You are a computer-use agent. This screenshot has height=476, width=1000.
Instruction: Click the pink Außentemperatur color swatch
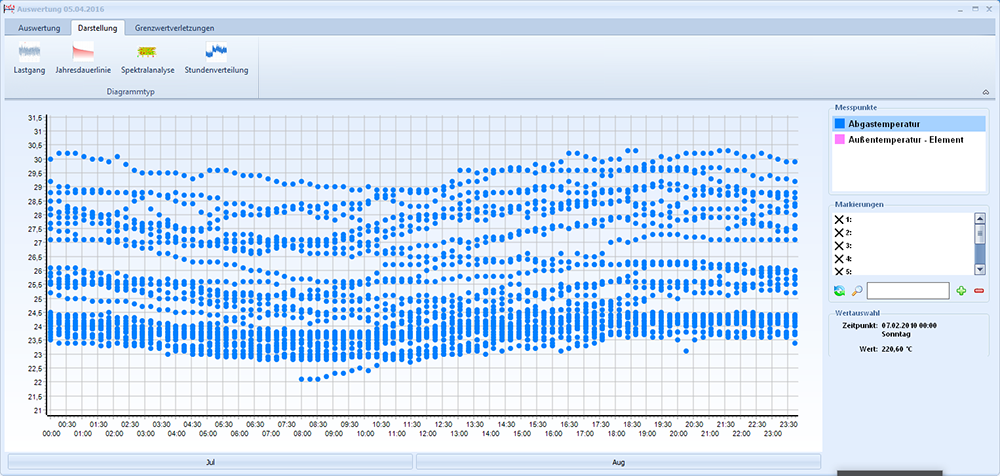coord(839,139)
